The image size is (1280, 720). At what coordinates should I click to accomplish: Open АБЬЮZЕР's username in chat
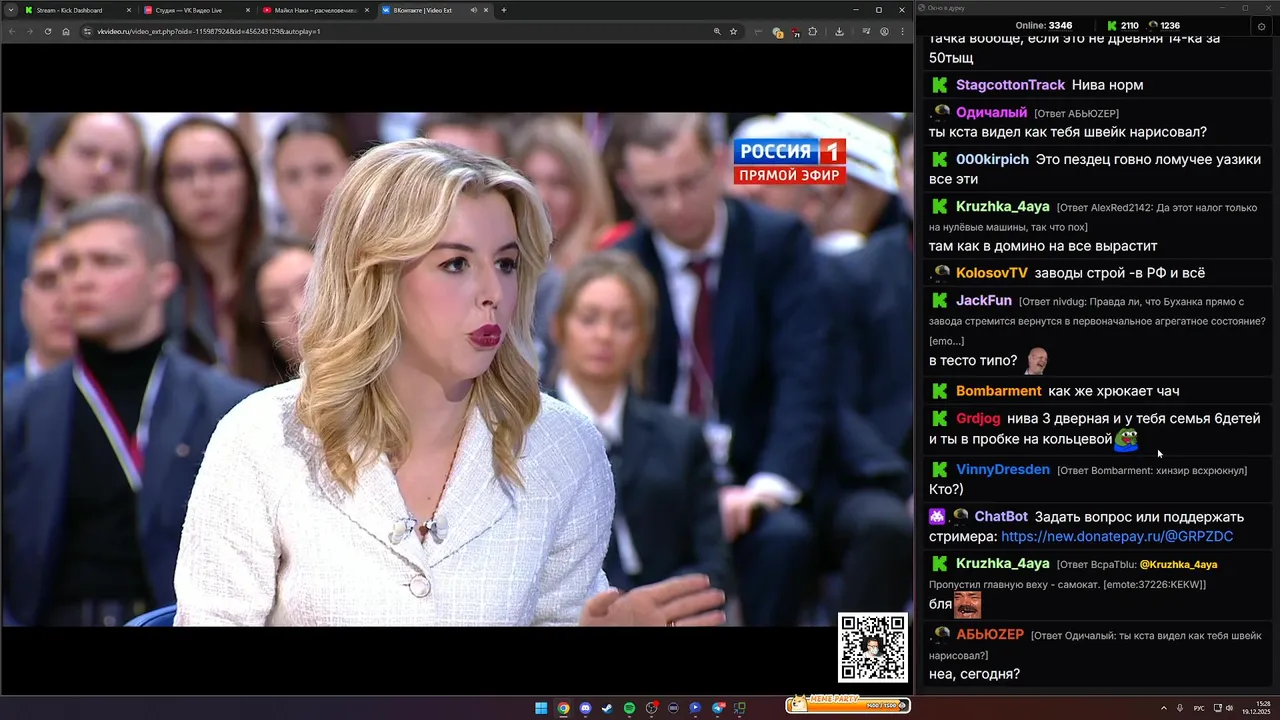[990, 635]
